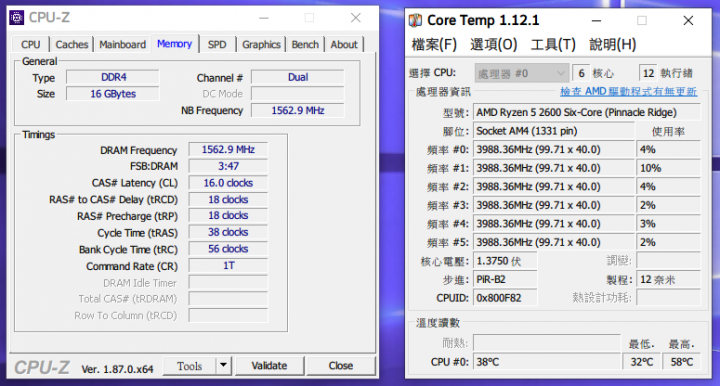This screenshot has height=386, width=720.
Task: Click the Validate button
Action: 270,366
